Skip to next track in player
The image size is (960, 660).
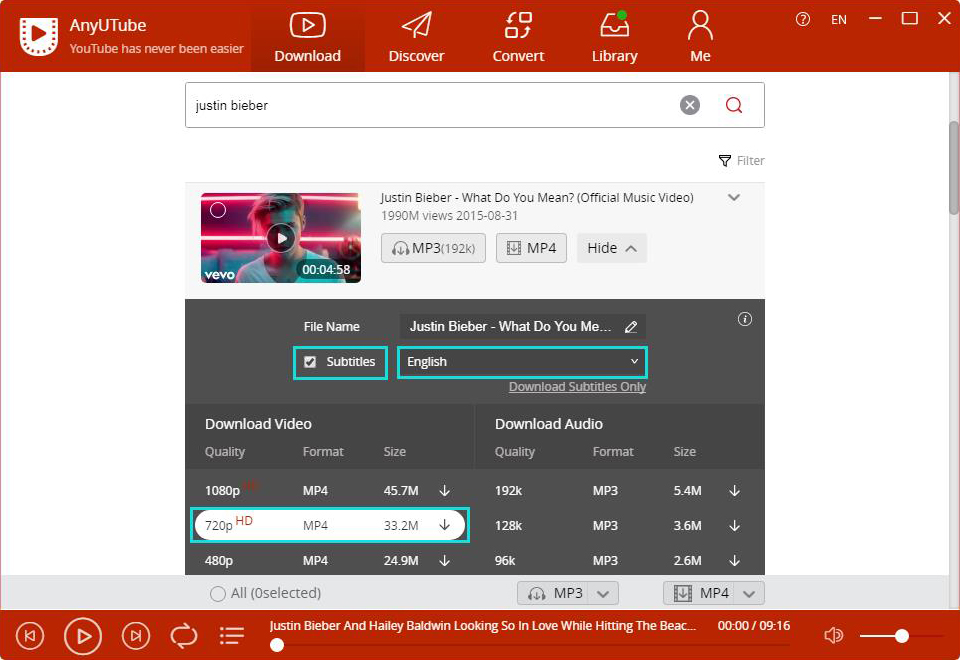click(x=136, y=636)
